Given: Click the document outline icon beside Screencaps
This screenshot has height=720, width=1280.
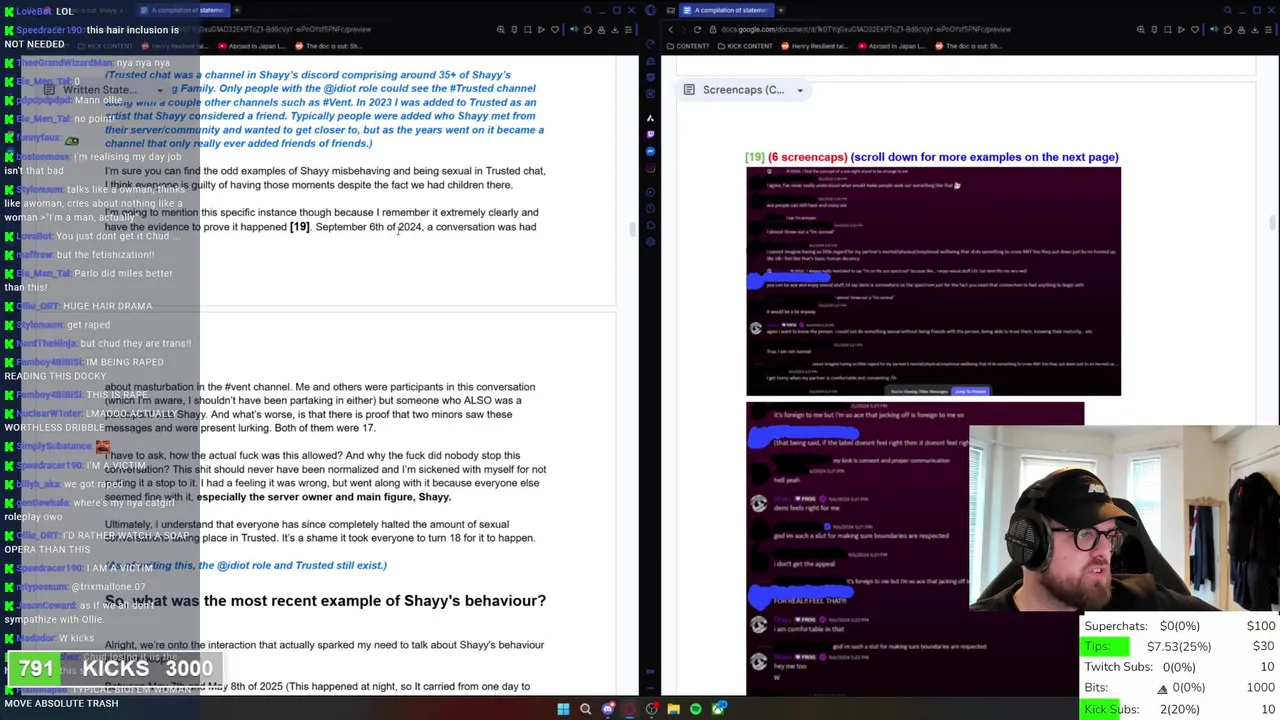Looking at the screenshot, I should [689, 90].
